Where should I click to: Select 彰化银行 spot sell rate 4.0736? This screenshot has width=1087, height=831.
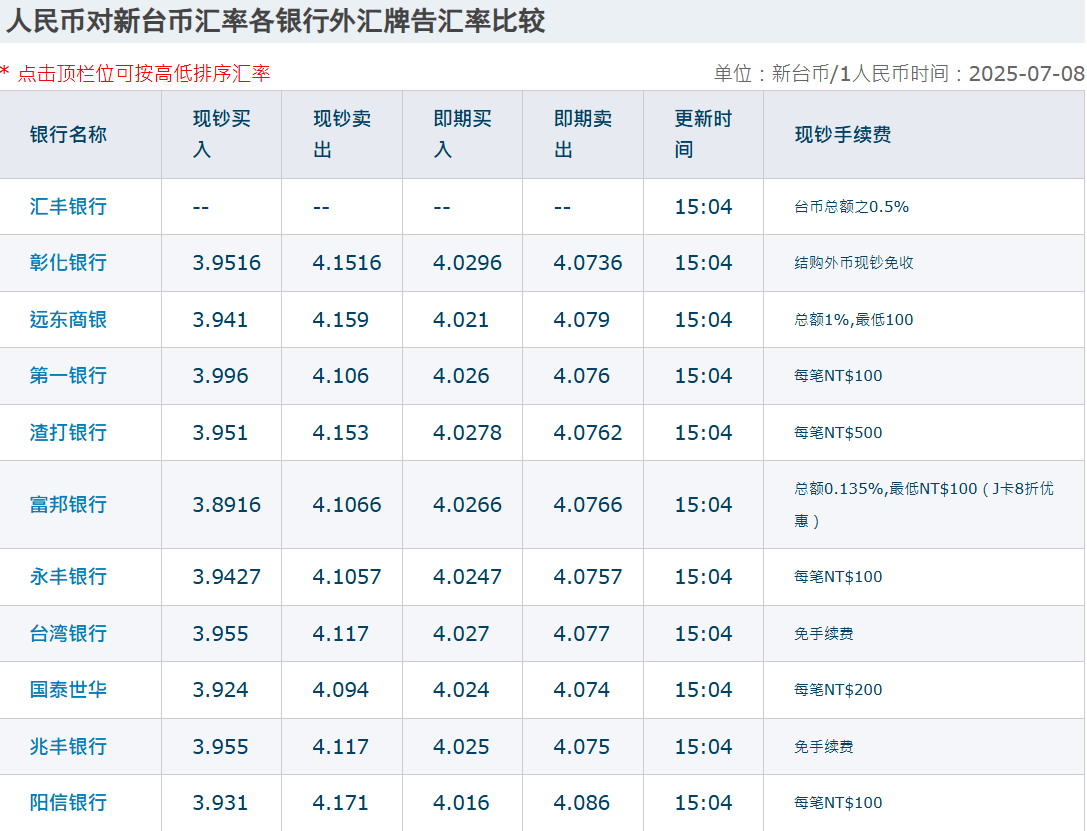(x=588, y=263)
